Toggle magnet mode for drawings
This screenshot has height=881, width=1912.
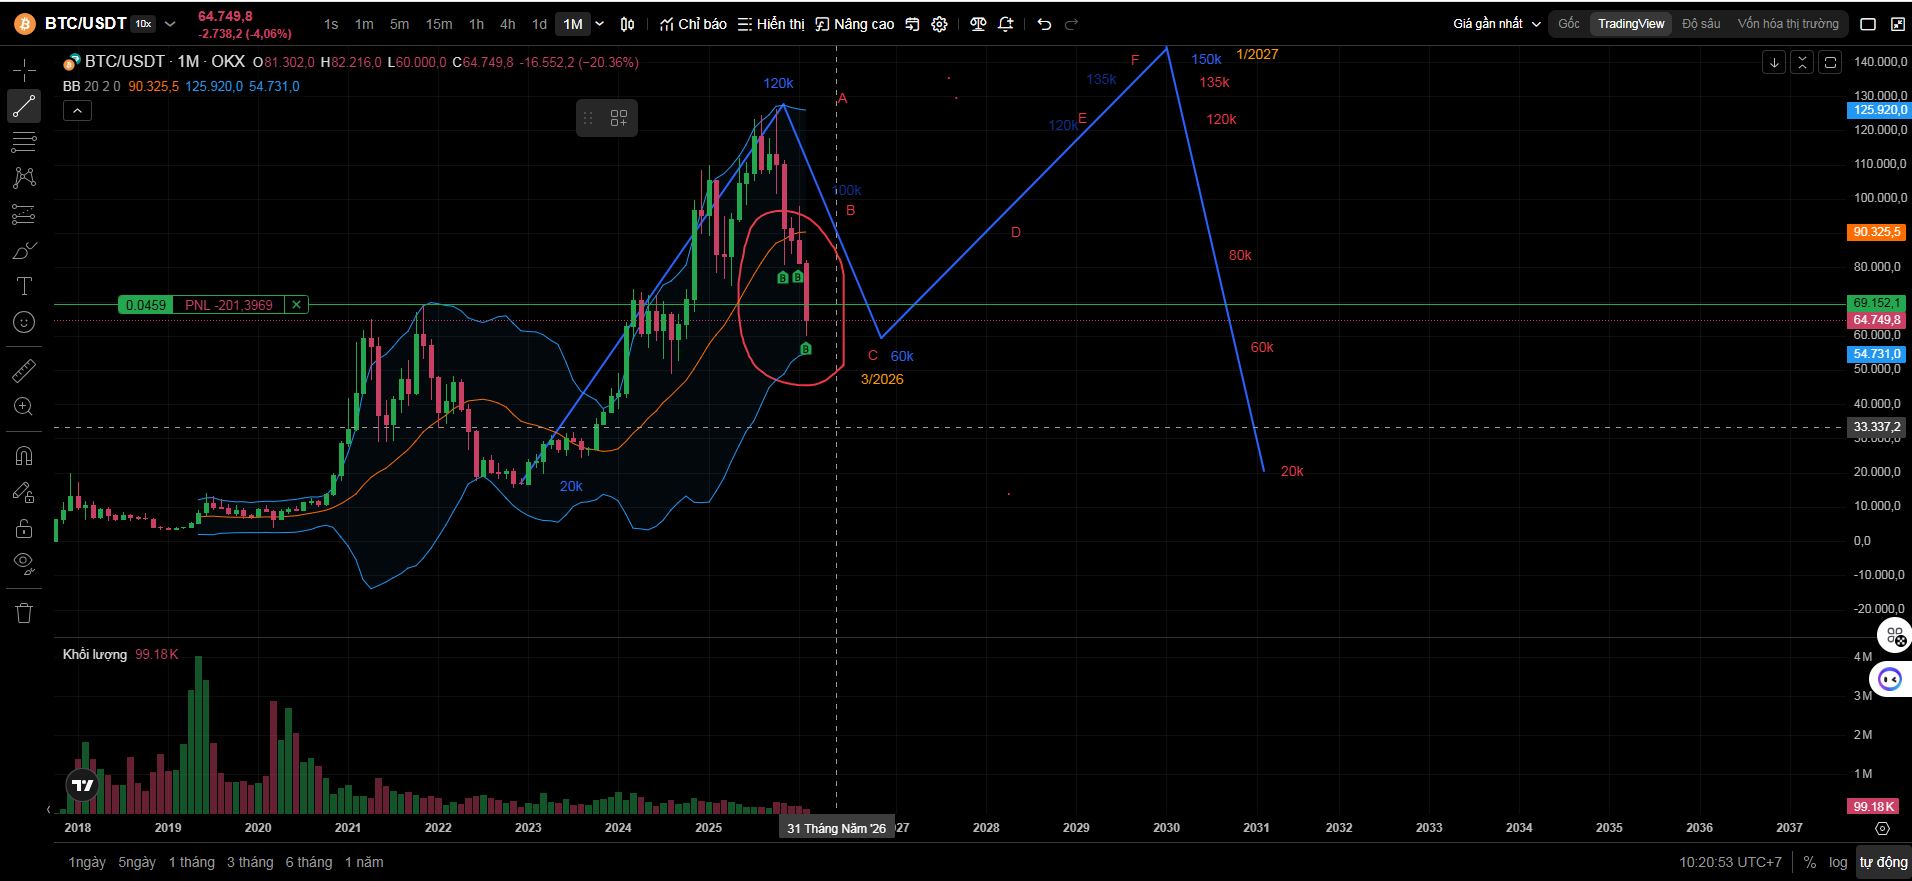[24, 456]
